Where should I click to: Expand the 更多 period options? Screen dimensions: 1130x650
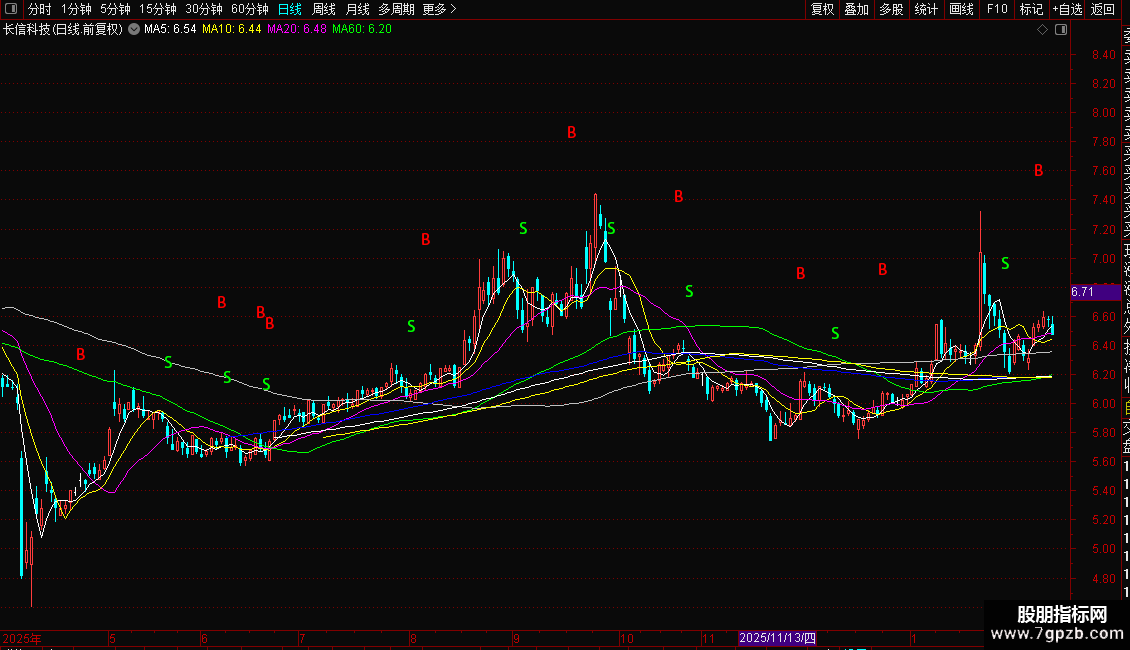(440, 9)
